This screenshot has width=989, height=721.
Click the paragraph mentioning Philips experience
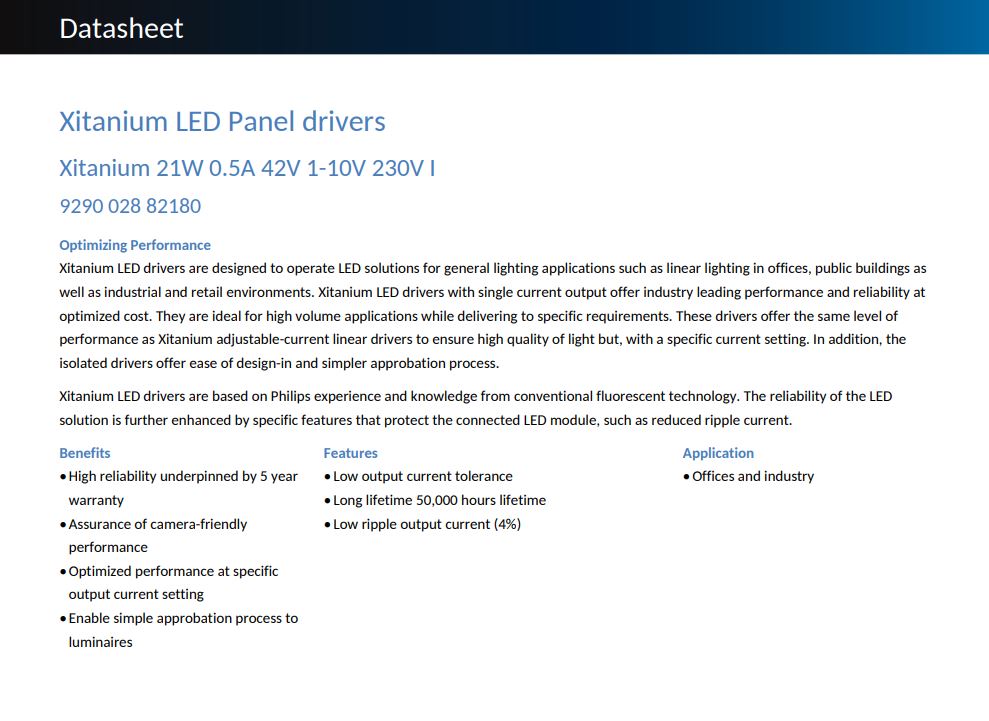476,408
